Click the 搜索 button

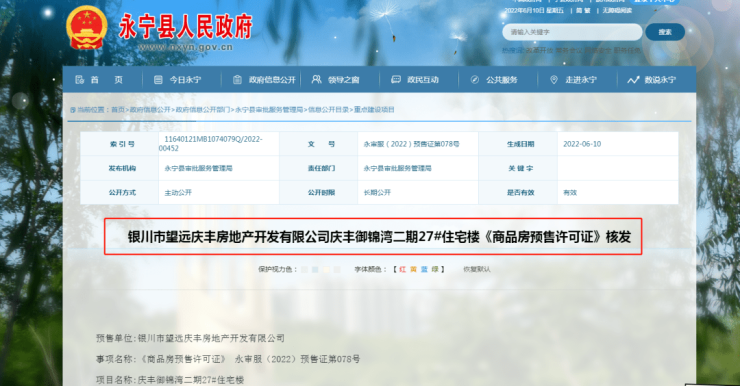pyautogui.click(x=665, y=32)
